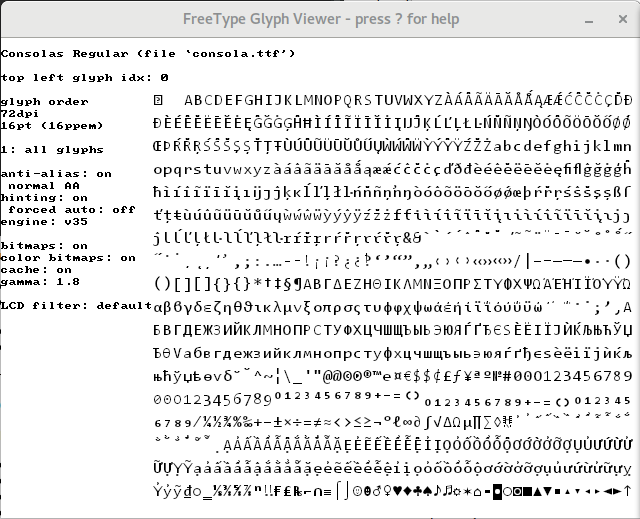Minimize the FreeType Glyph Viewer window
The width and height of the screenshot is (640, 519).
click(589, 20)
